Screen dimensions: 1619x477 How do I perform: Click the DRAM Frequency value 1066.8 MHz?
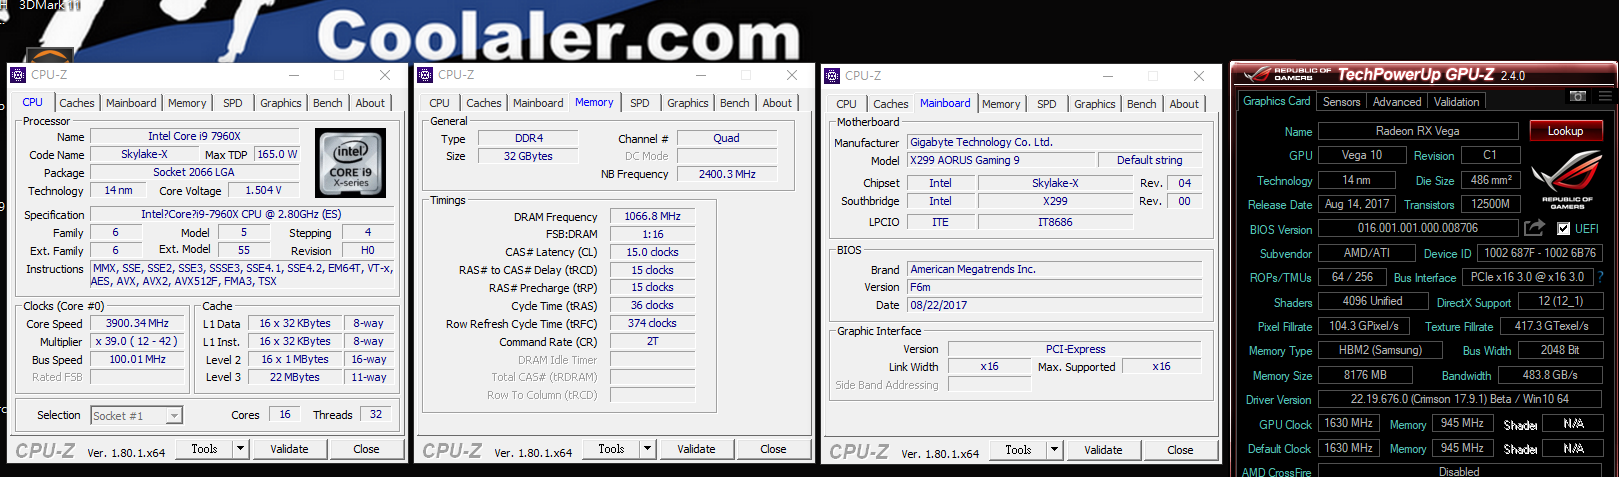(x=652, y=216)
